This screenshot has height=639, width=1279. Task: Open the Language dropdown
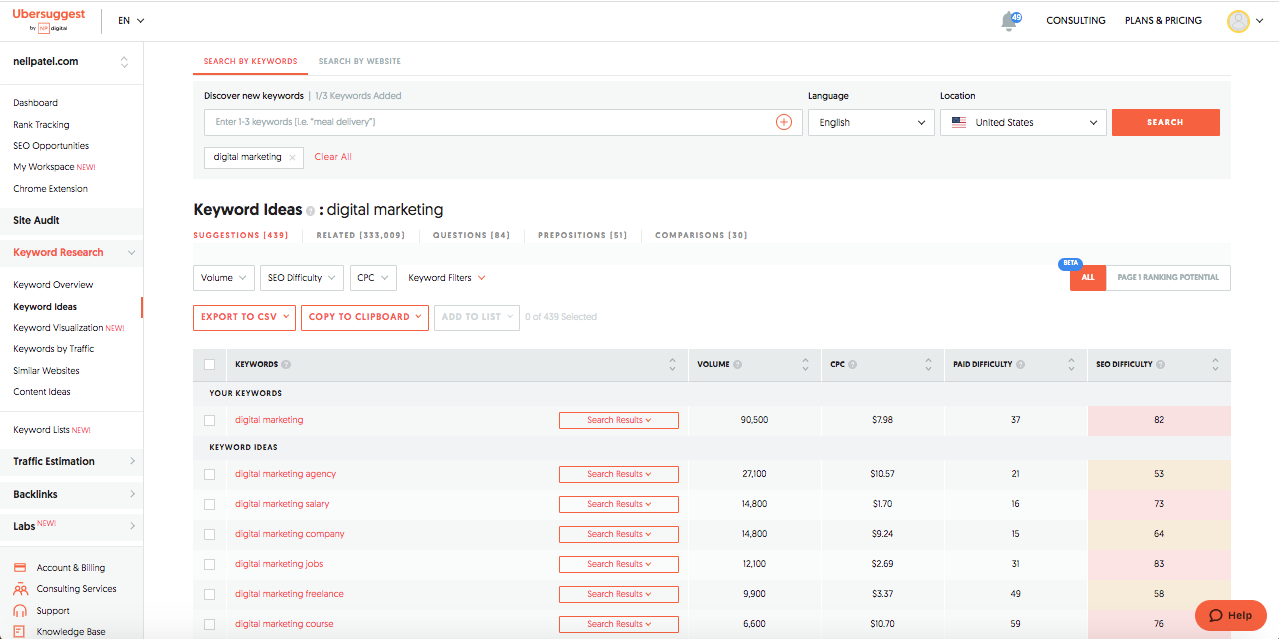pos(870,122)
